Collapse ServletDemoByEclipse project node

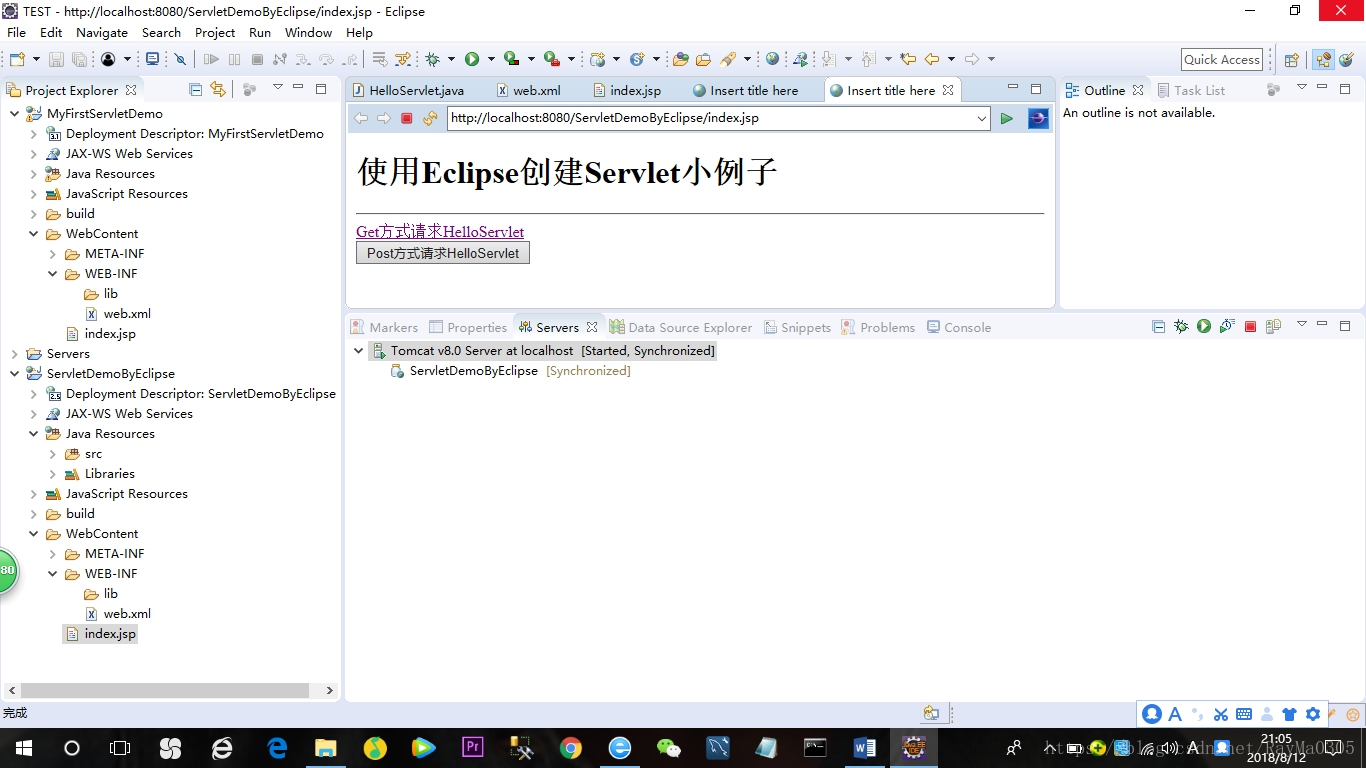pyautogui.click(x=14, y=374)
